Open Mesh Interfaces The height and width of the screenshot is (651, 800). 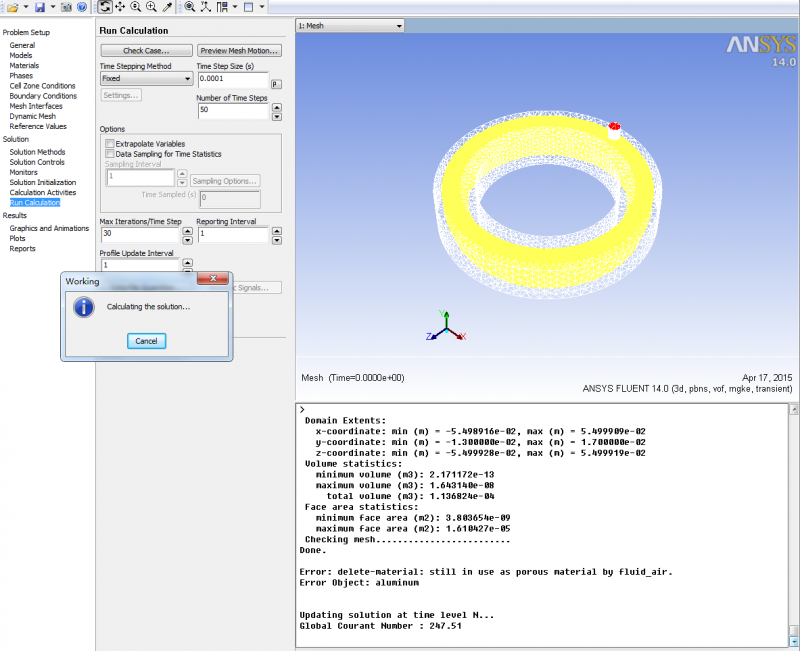coord(36,107)
